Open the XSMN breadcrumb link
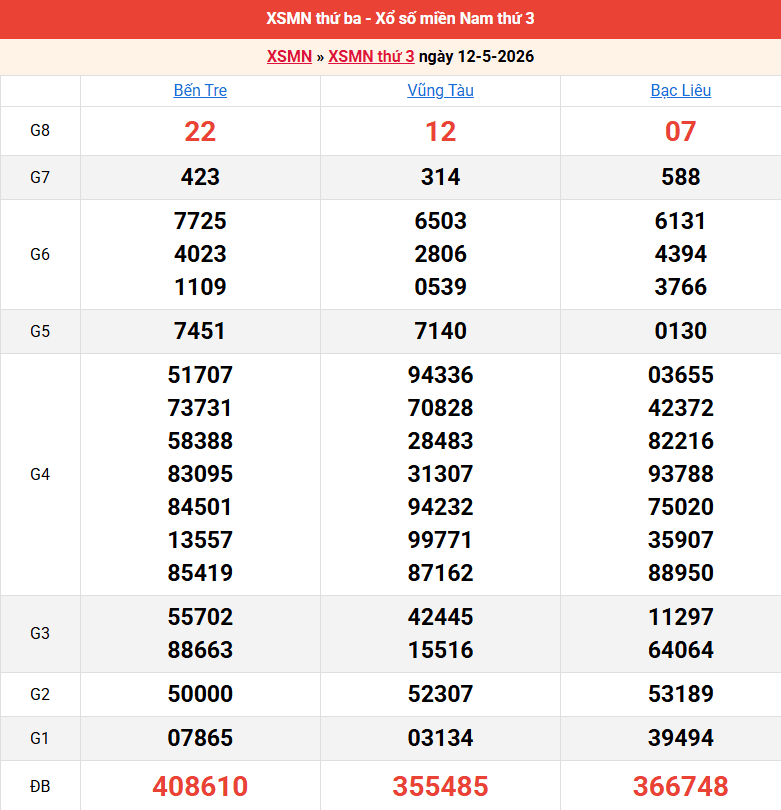 (289, 56)
